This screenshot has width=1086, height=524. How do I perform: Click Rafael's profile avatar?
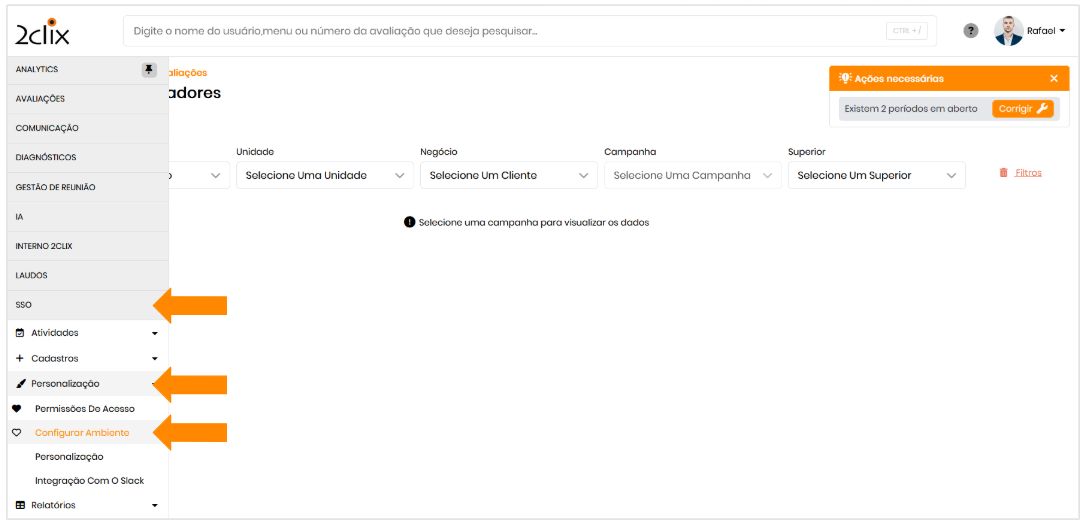click(x=1008, y=31)
